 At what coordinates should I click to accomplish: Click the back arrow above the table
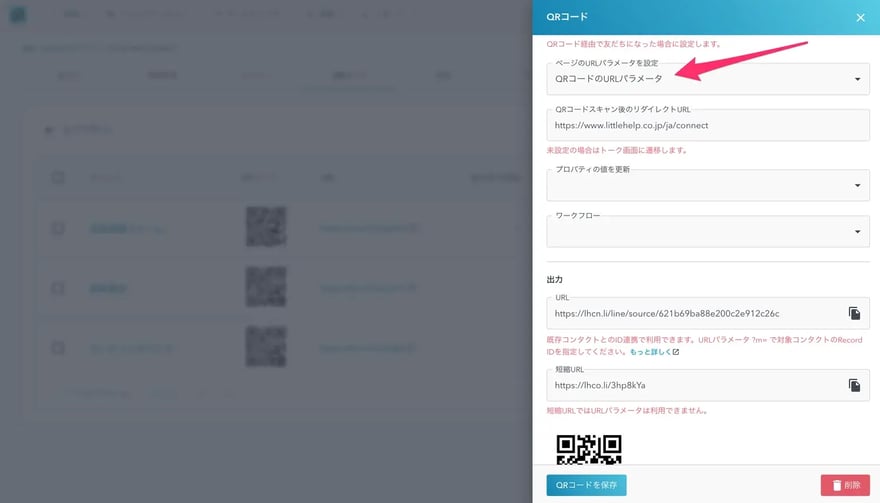click(x=51, y=129)
